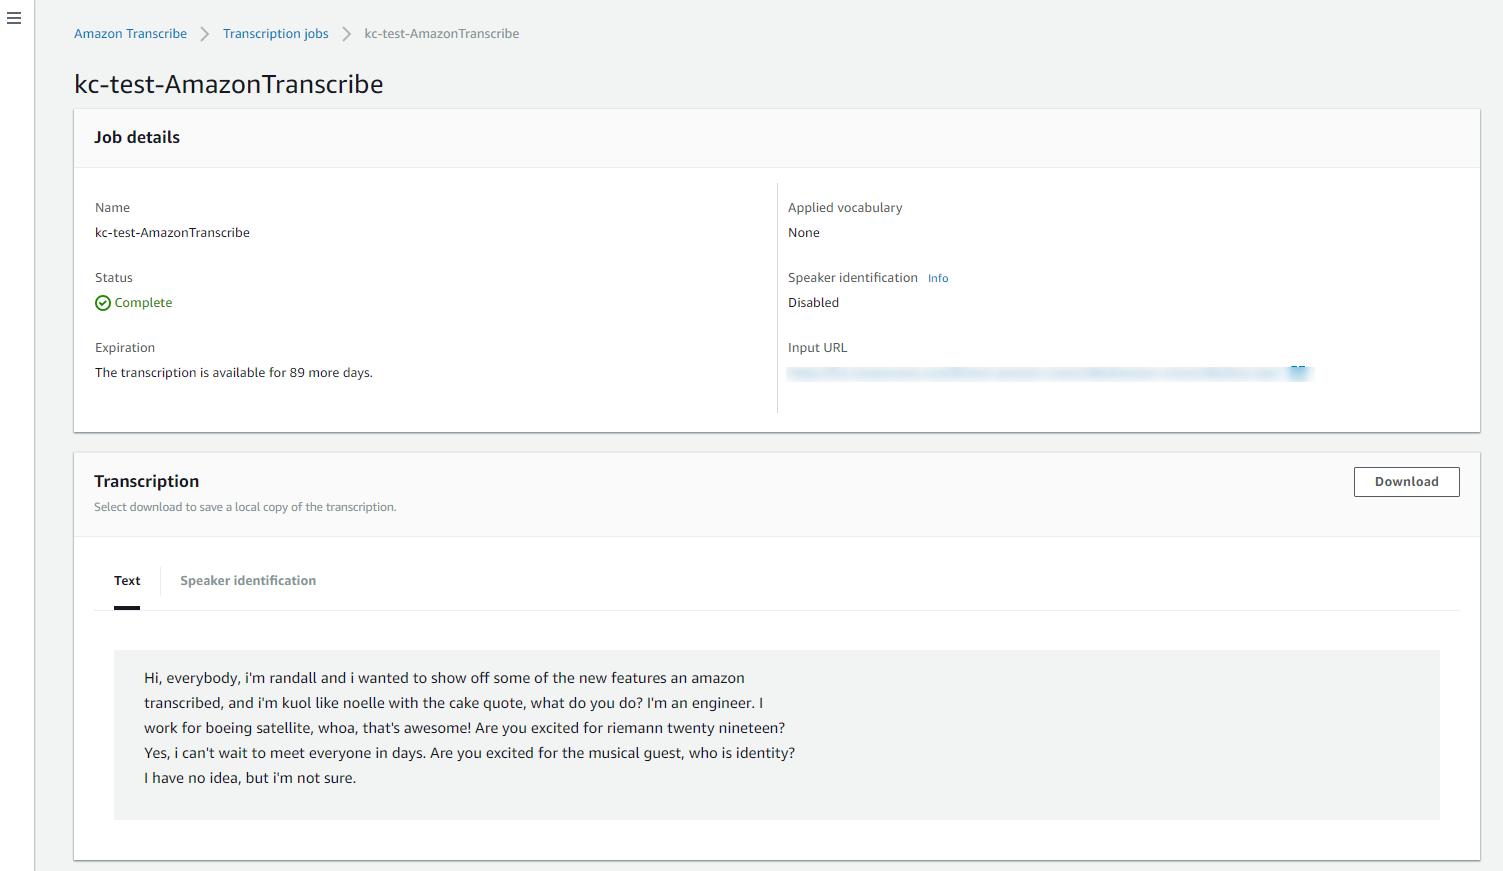1503x871 pixels.
Task: Click the transcription text box
Action: 776,735
